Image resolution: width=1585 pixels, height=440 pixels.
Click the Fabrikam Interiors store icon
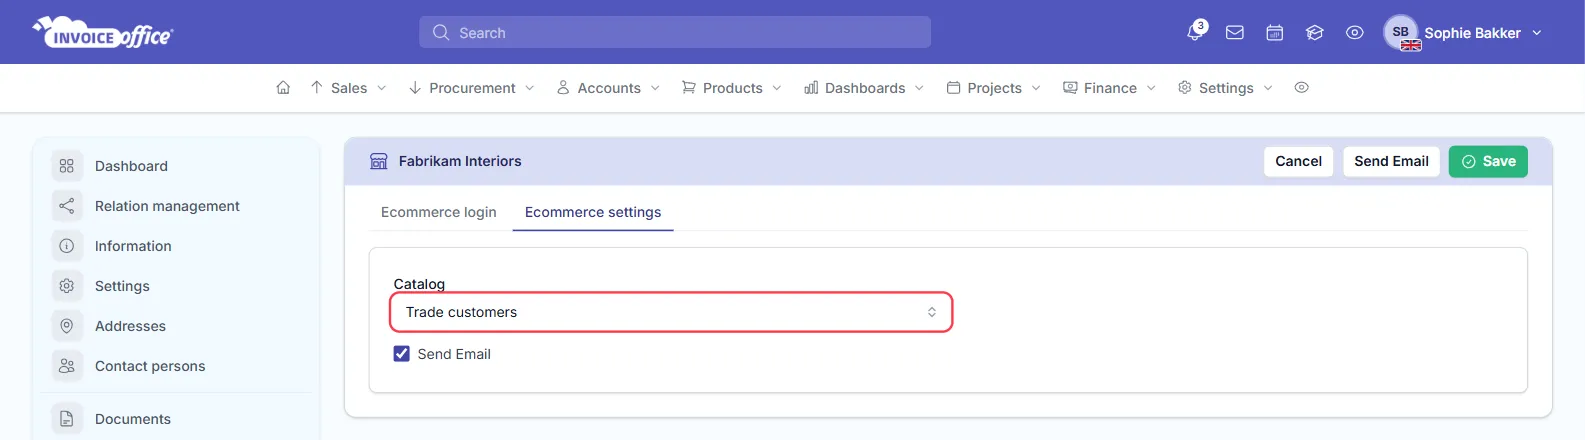(x=379, y=161)
